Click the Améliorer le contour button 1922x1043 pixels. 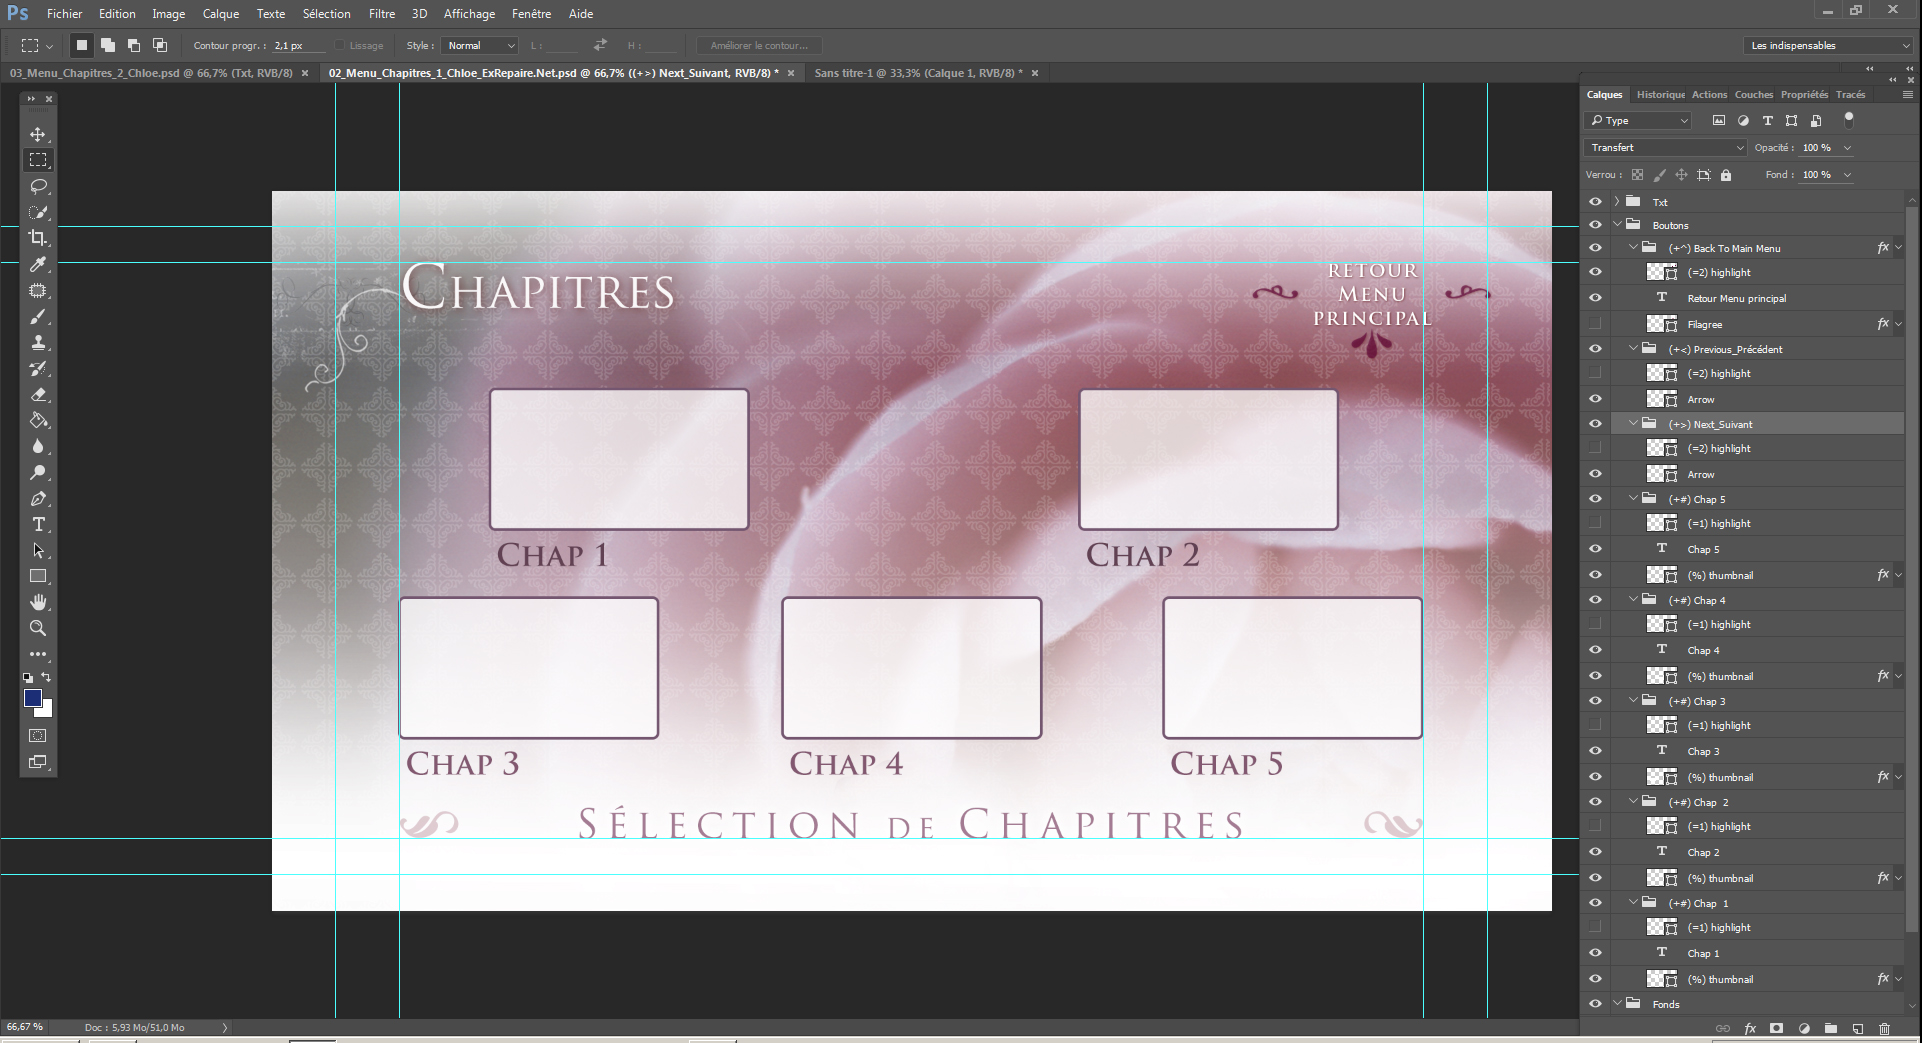(x=759, y=46)
